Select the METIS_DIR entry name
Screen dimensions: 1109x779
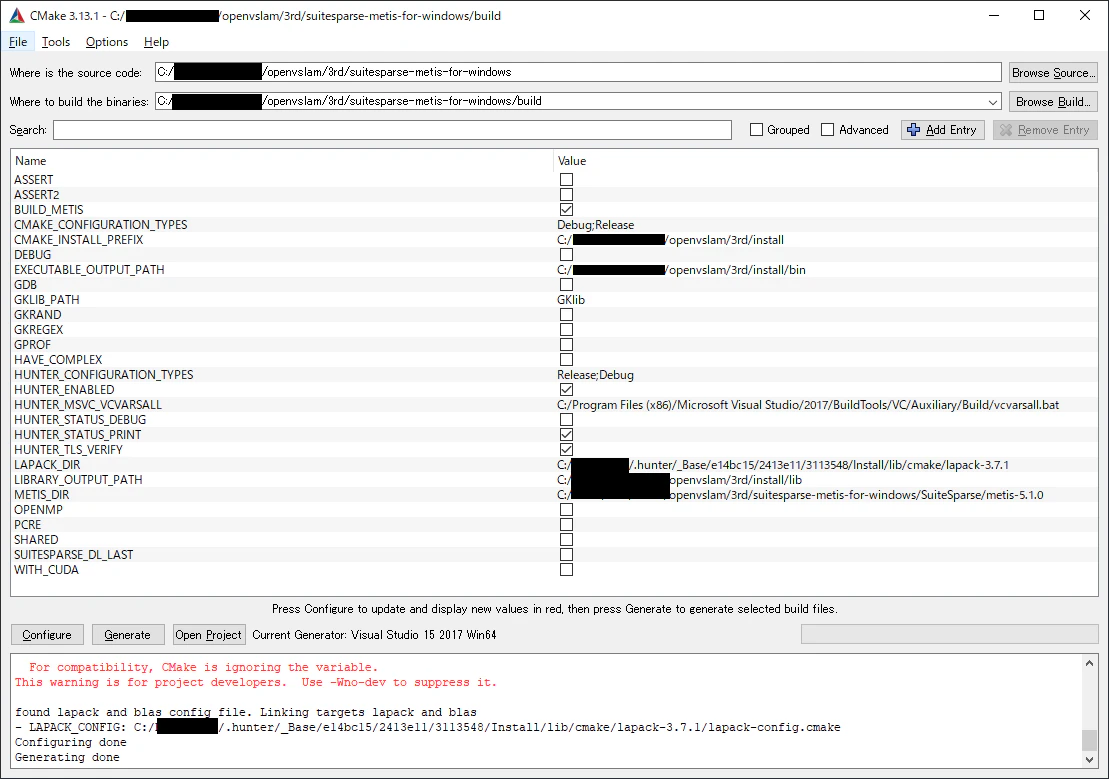click(x=42, y=495)
